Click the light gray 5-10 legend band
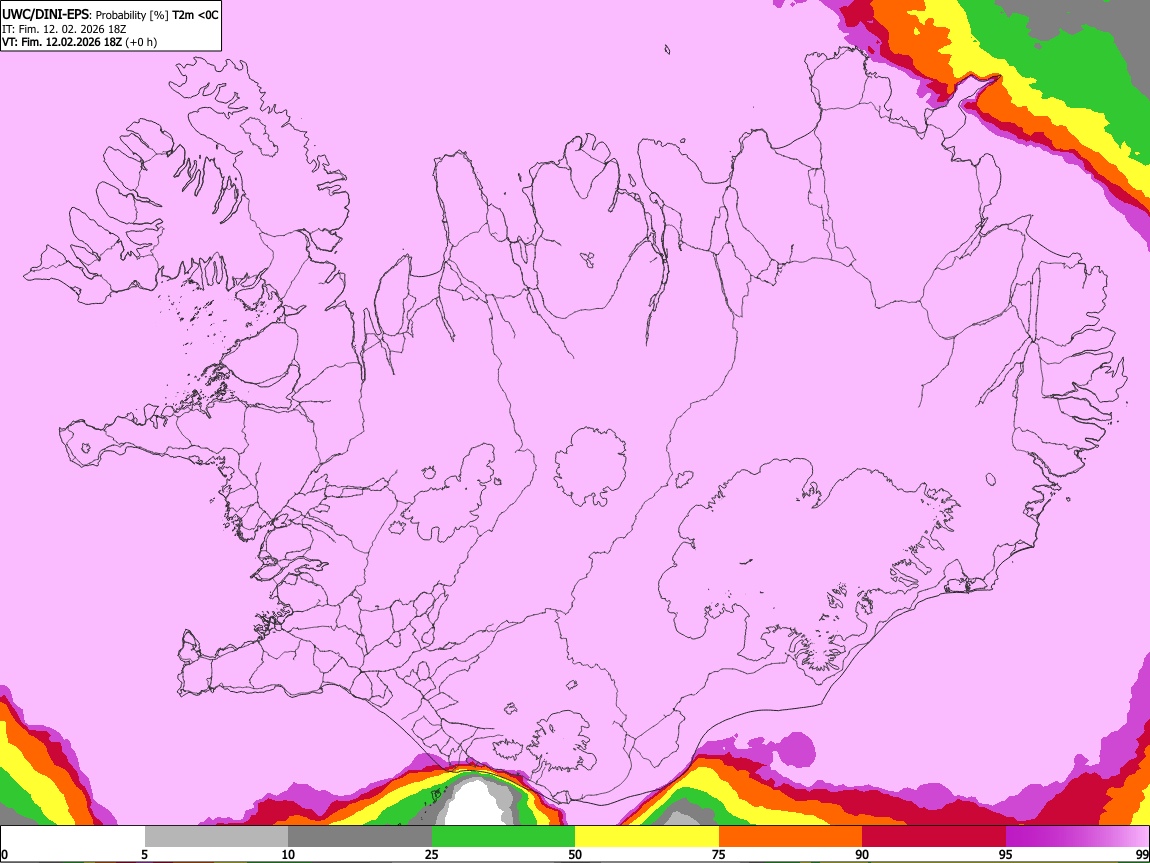1150x863 pixels. pos(216,836)
